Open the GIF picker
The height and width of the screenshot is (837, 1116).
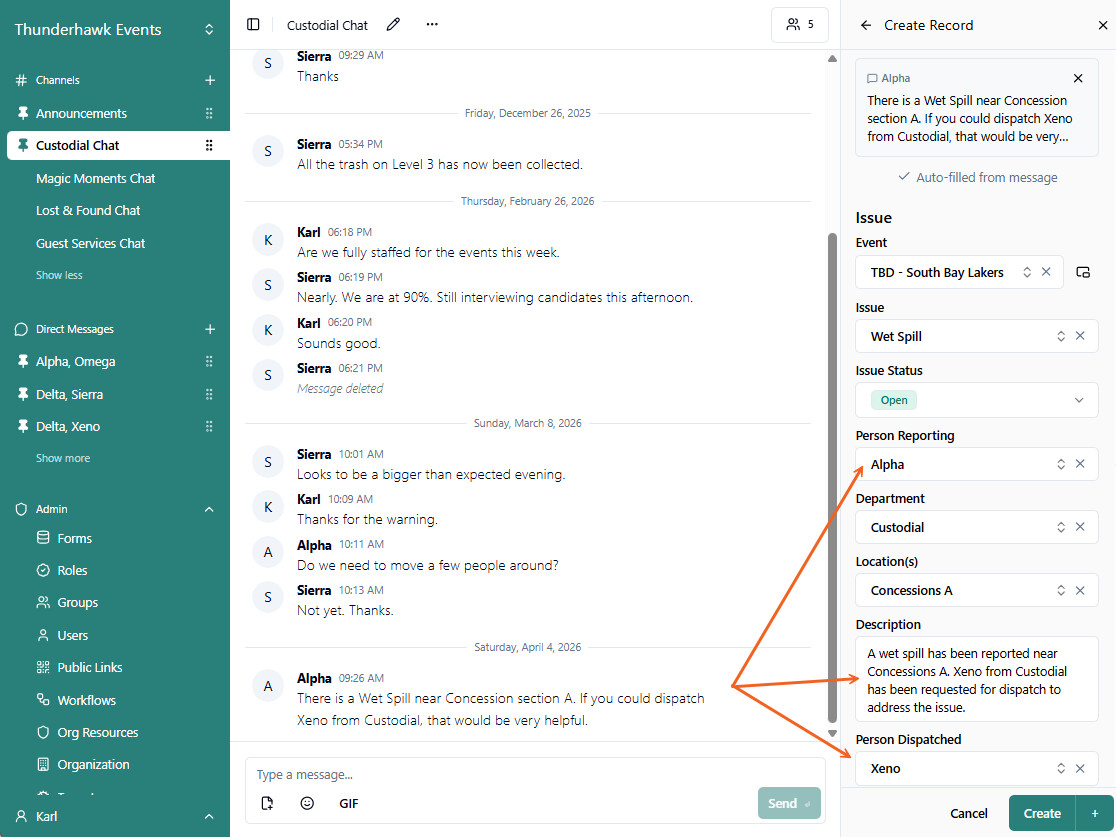point(349,804)
